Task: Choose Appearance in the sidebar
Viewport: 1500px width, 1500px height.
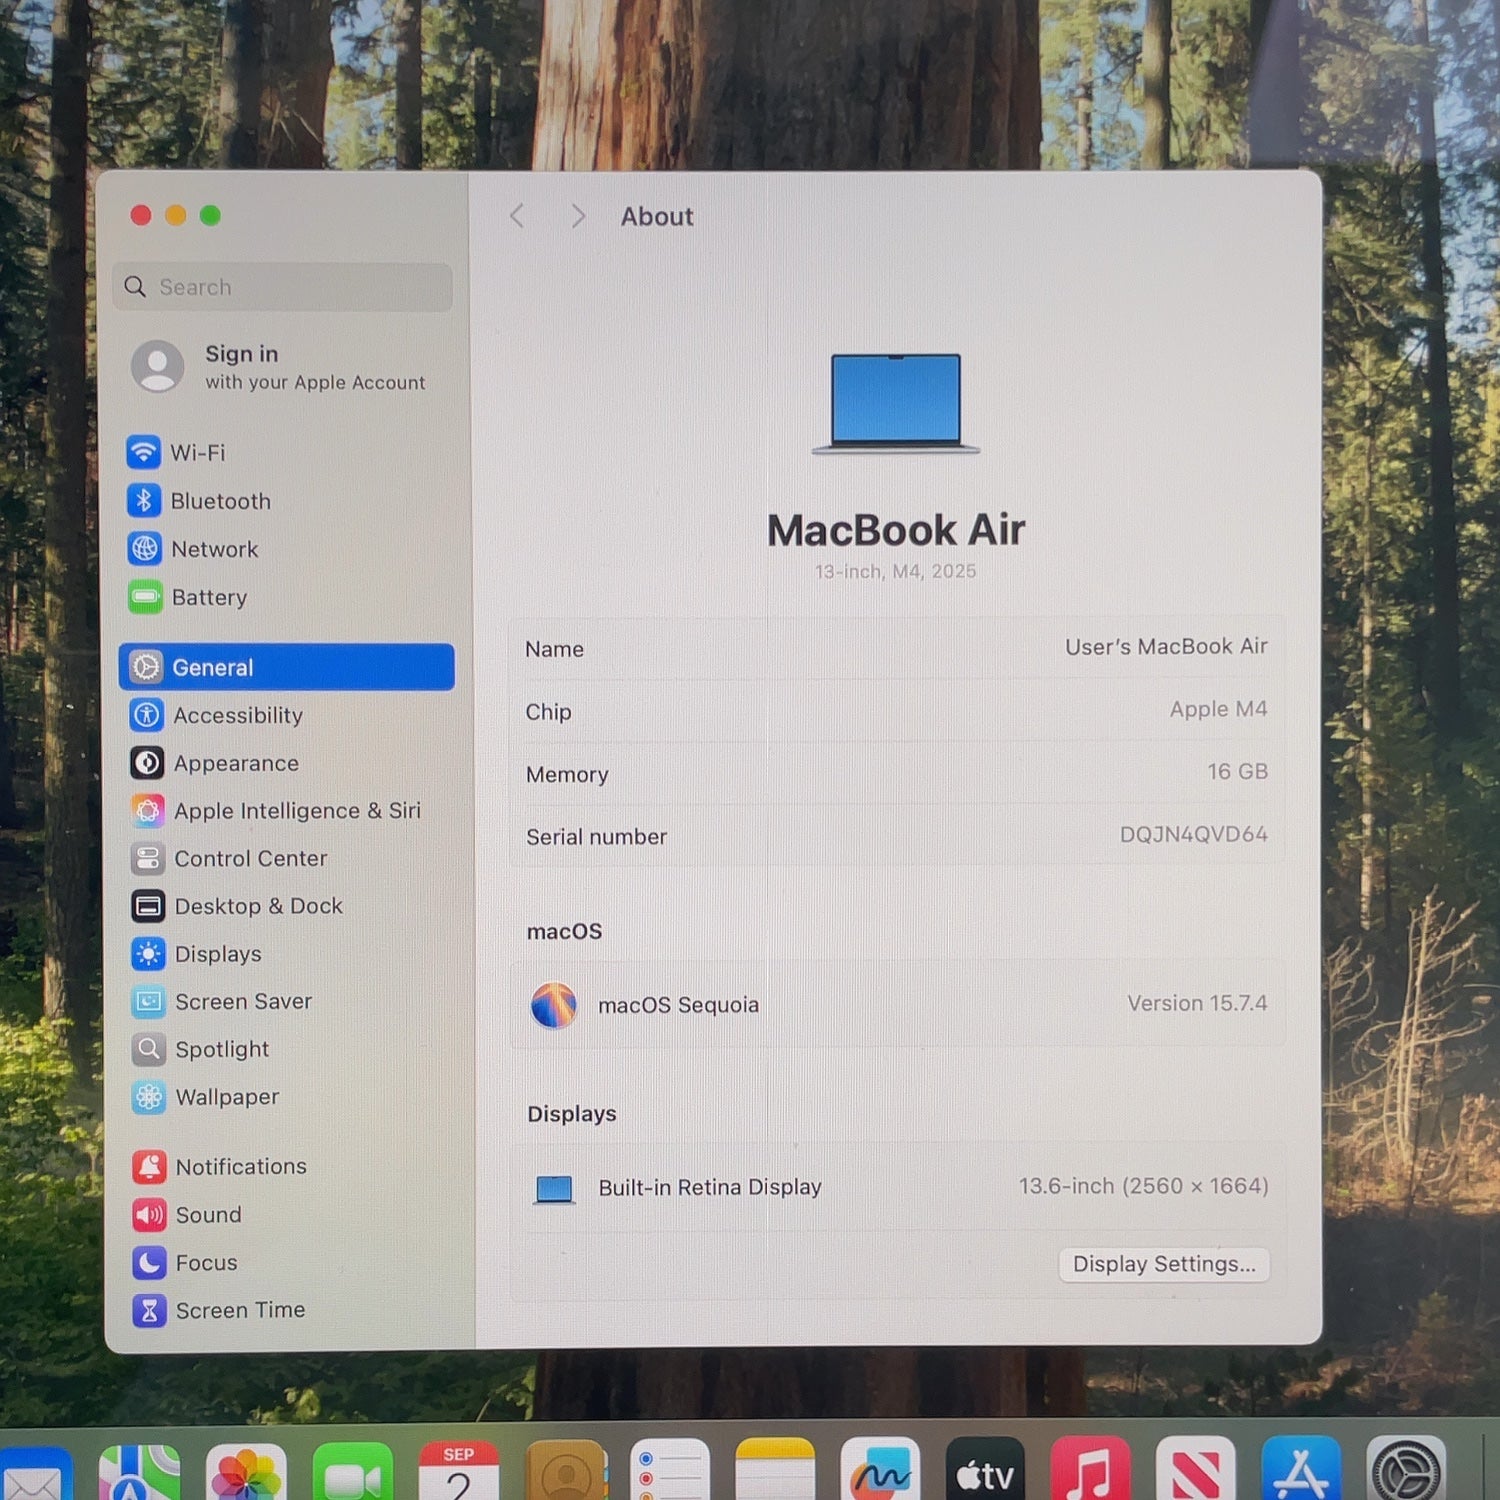Action: [215, 763]
